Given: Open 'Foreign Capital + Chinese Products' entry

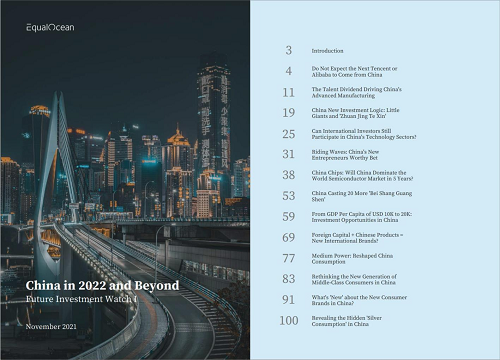Looking at the screenshot, I should 357,238.
